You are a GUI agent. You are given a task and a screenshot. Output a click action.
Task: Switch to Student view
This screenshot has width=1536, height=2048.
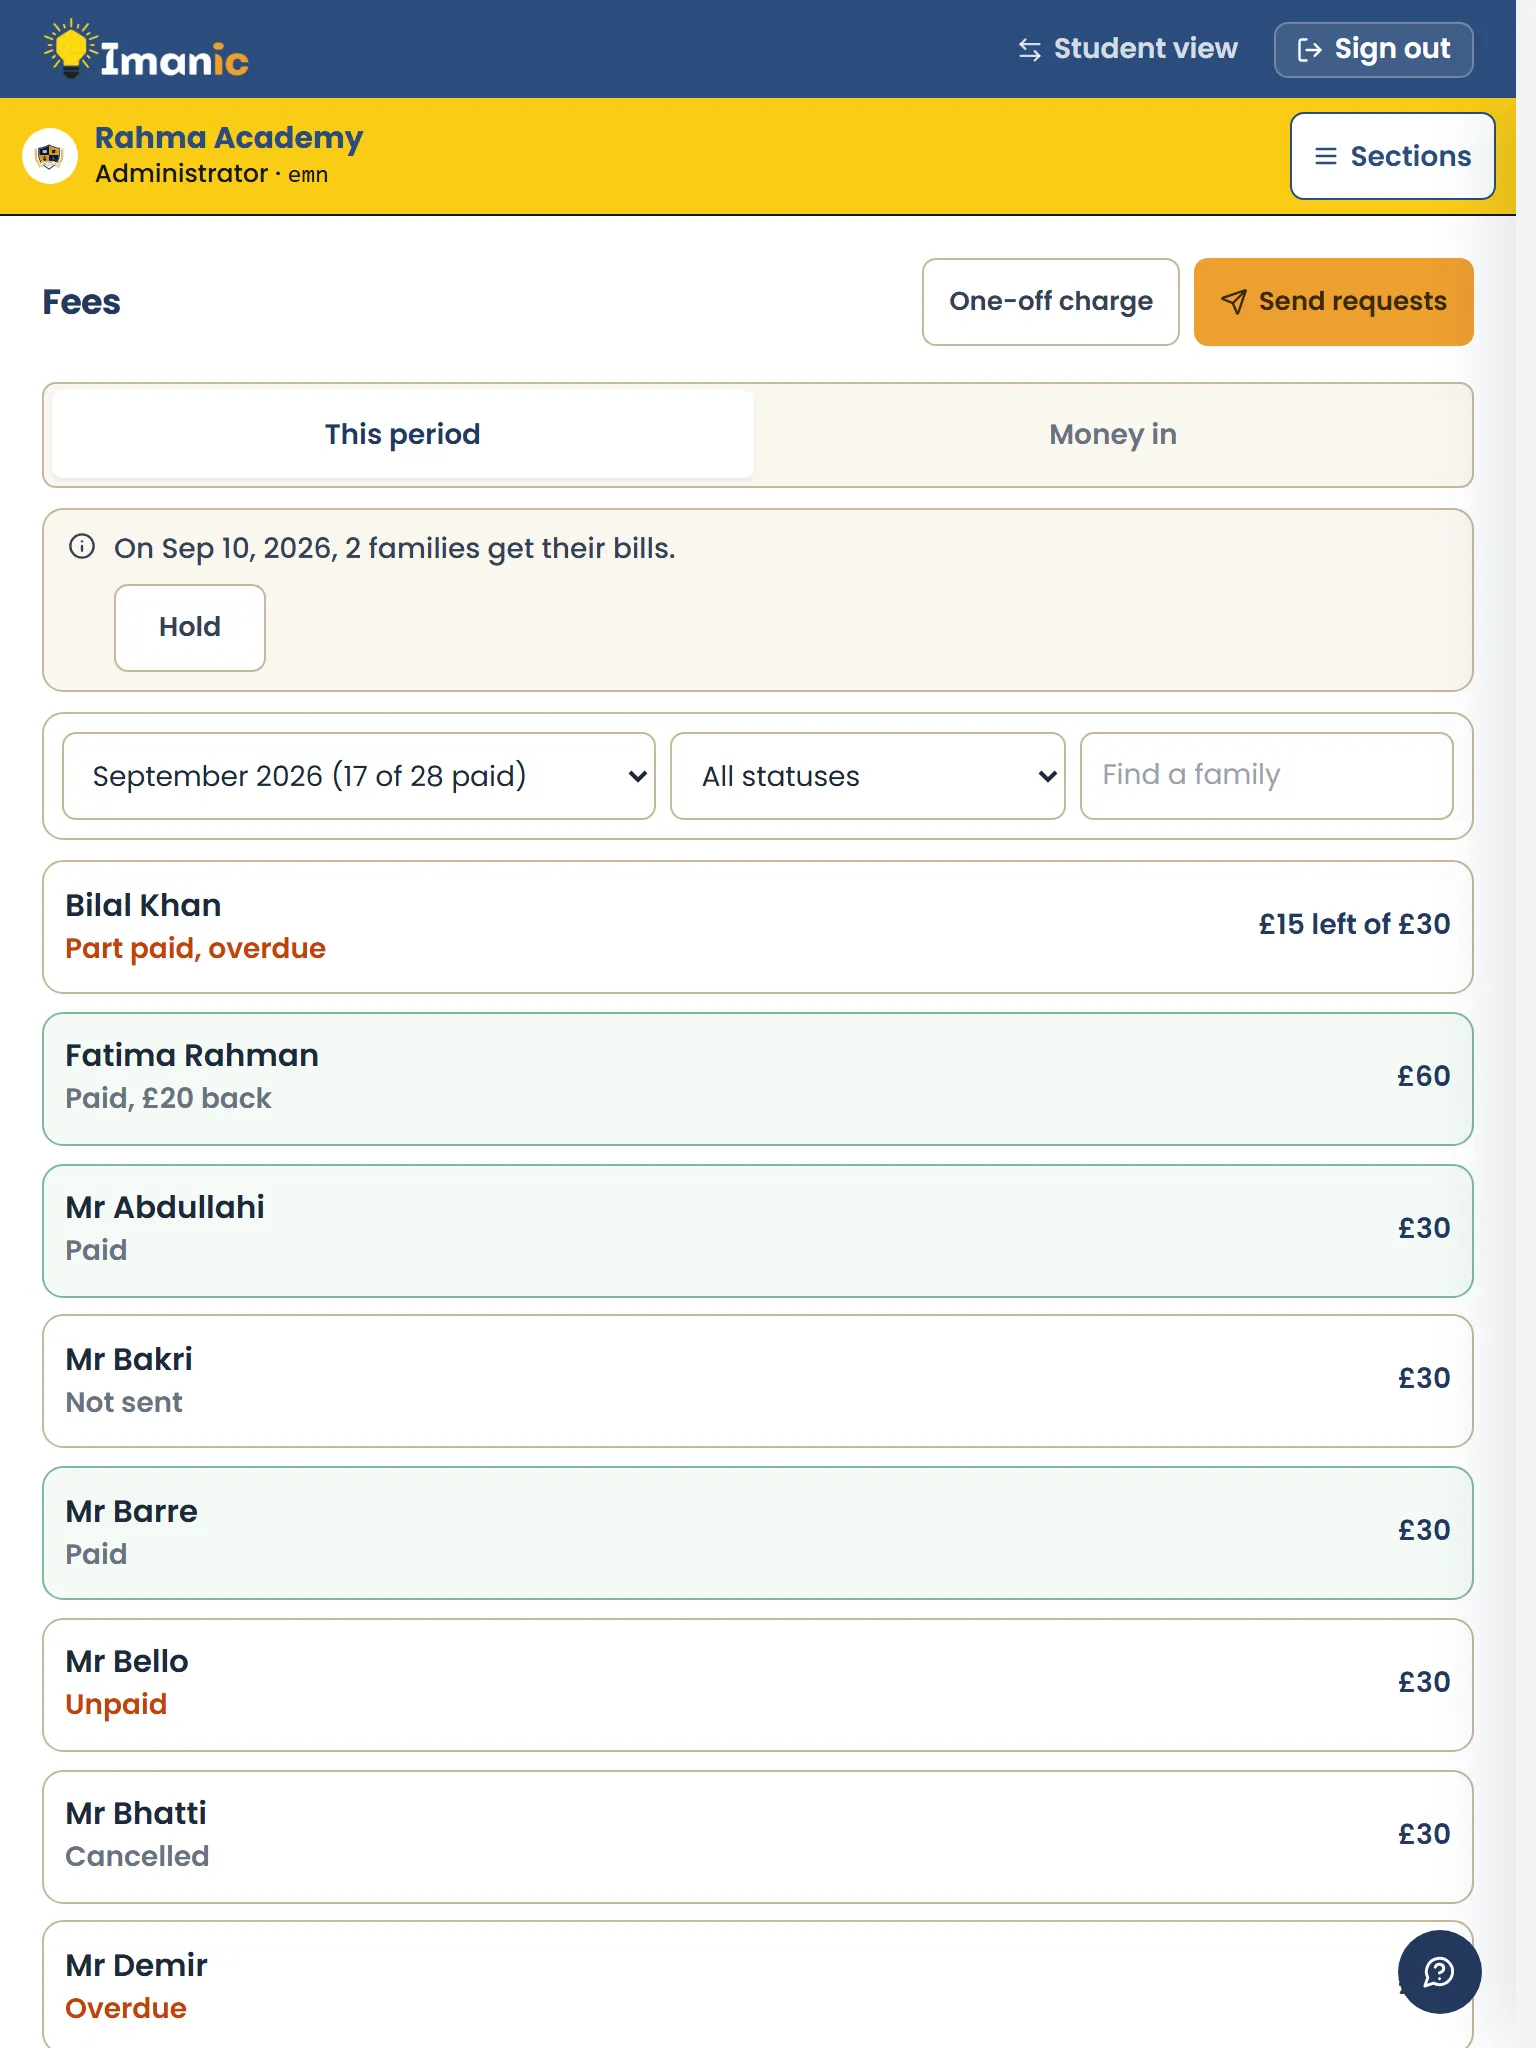[x=1128, y=49]
